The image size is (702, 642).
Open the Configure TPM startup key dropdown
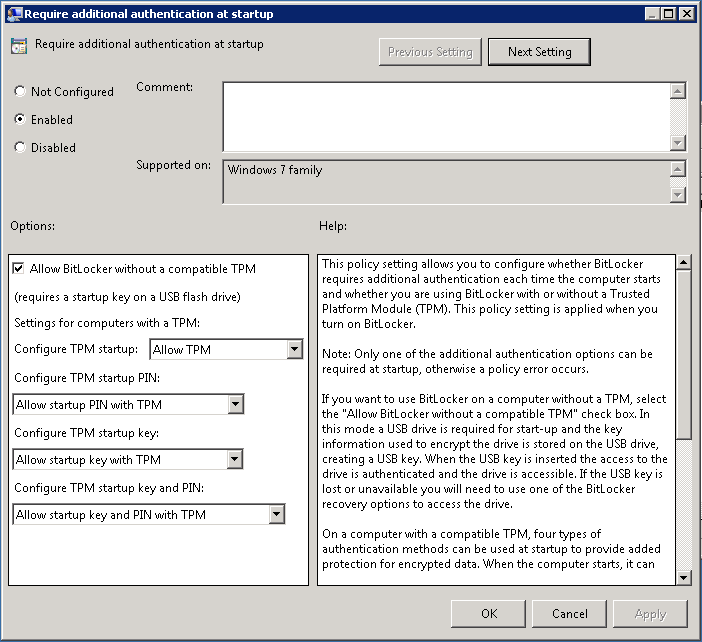128,460
